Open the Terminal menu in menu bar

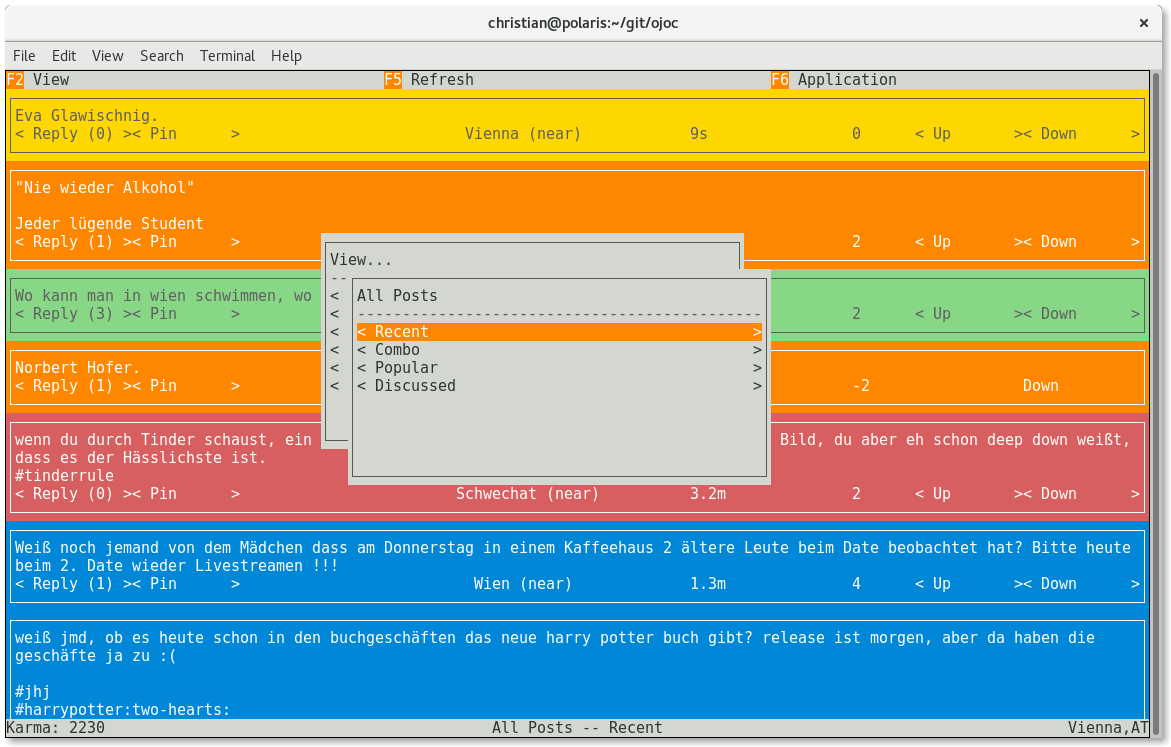point(227,56)
